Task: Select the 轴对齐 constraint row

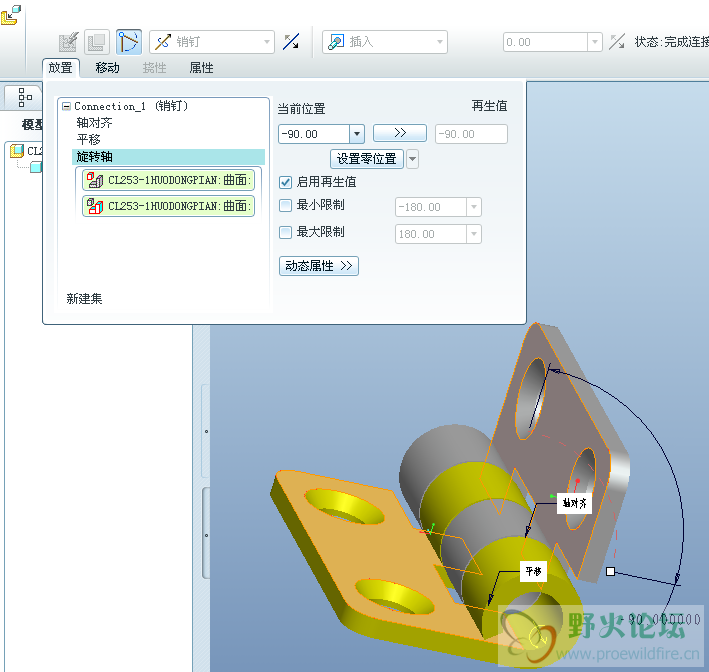Action: tap(94, 123)
